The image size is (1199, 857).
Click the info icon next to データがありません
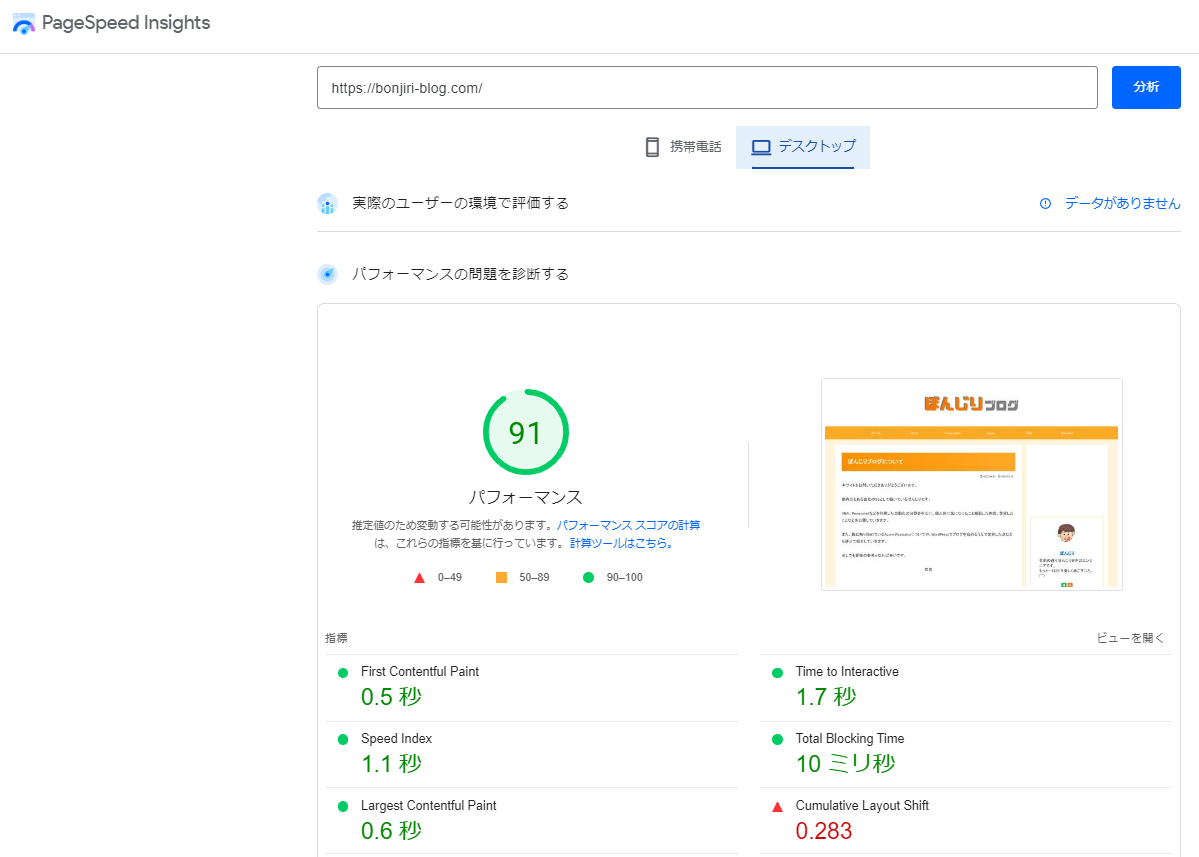click(x=1044, y=203)
